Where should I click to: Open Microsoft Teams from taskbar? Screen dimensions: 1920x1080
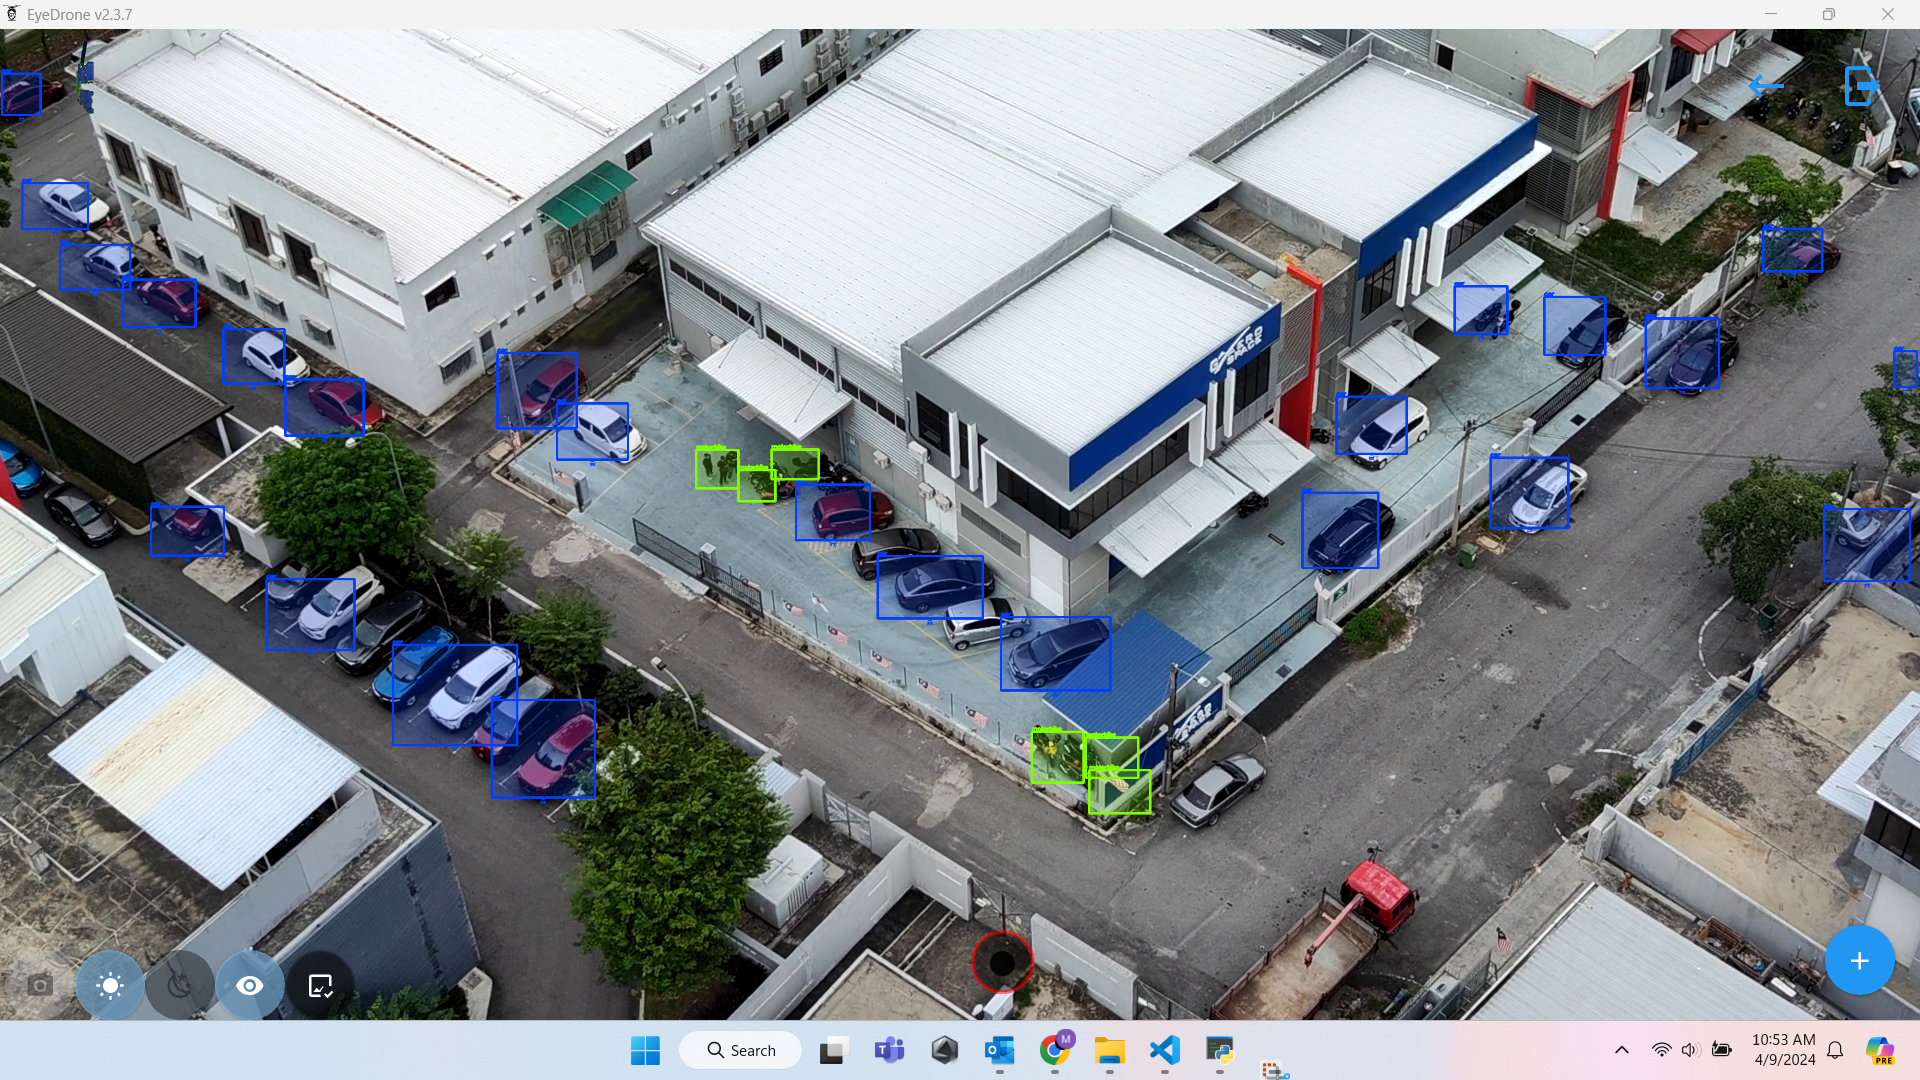(x=889, y=1050)
